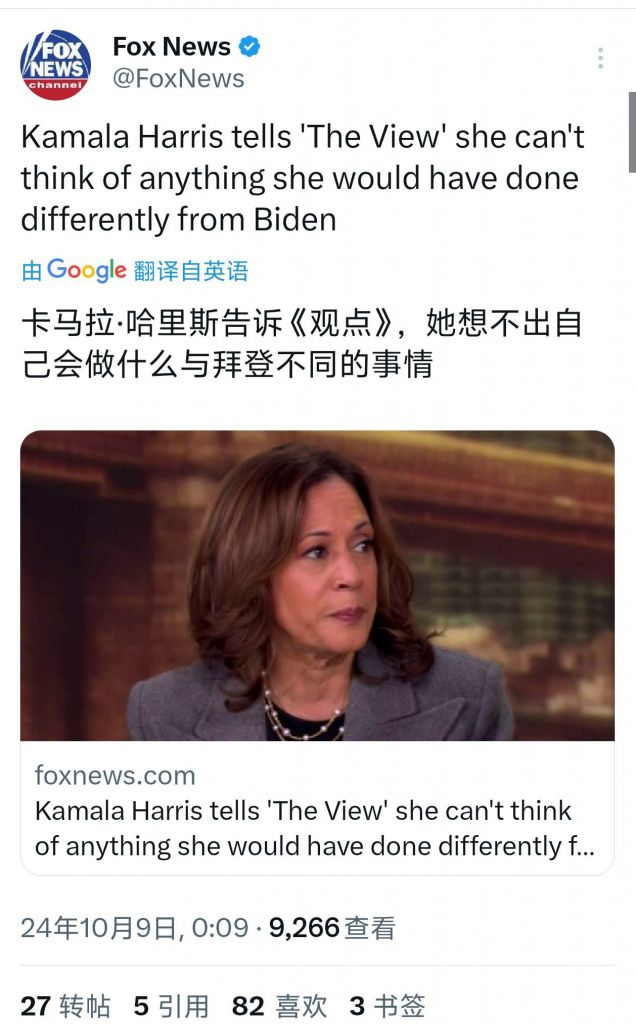636x1024 pixels.
Task: Click the link card headline below foxnews.com
Action: (x=315, y=828)
